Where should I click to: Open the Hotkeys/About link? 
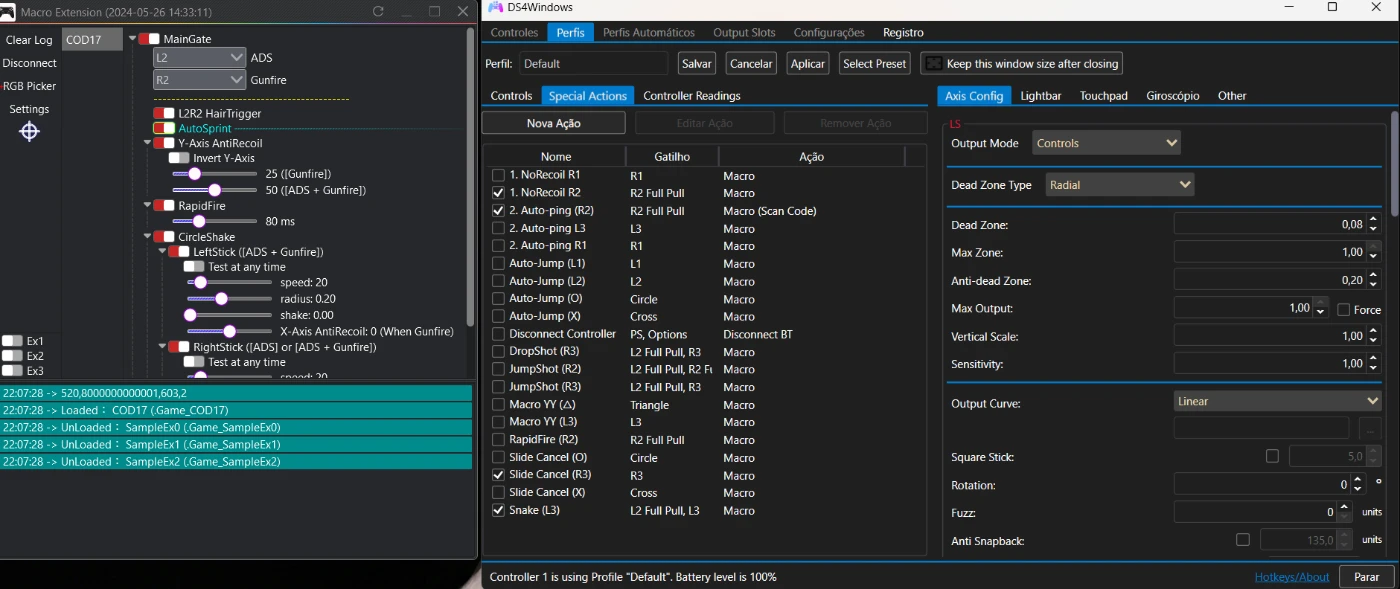point(1292,577)
